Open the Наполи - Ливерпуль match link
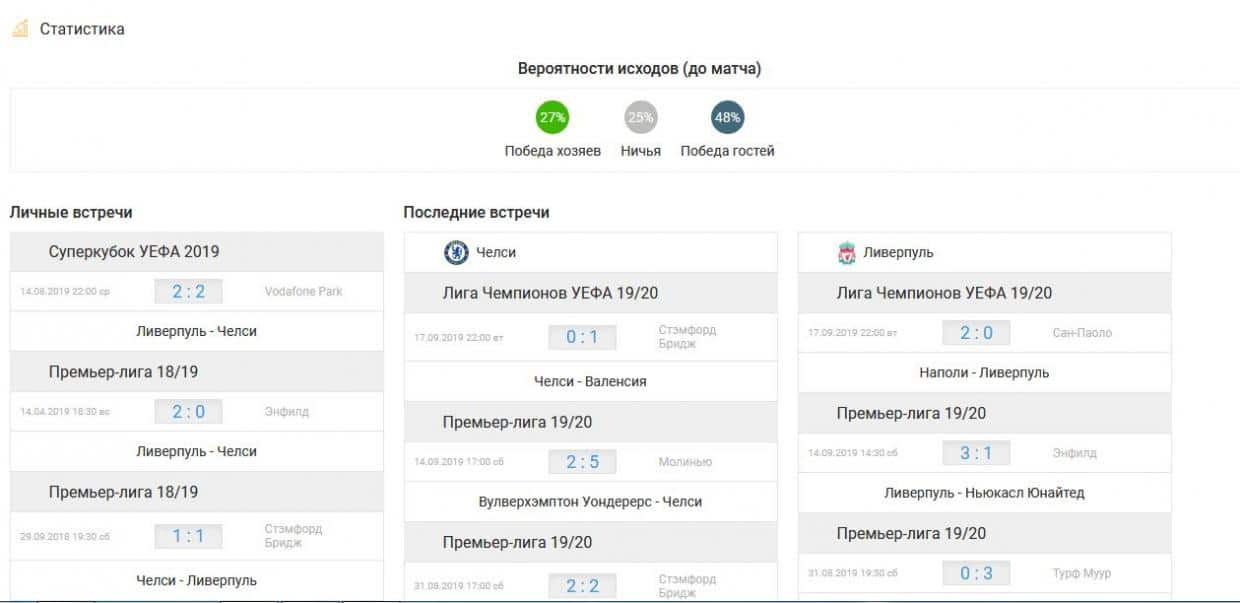The height and width of the screenshot is (603, 1240). point(984,372)
